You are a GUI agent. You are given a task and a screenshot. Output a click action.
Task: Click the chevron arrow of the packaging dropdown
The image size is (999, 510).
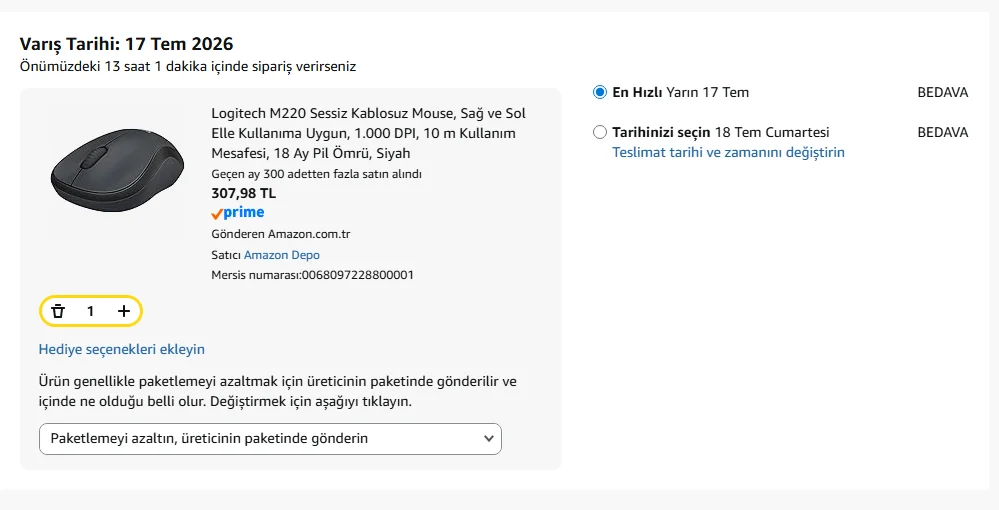pos(489,439)
